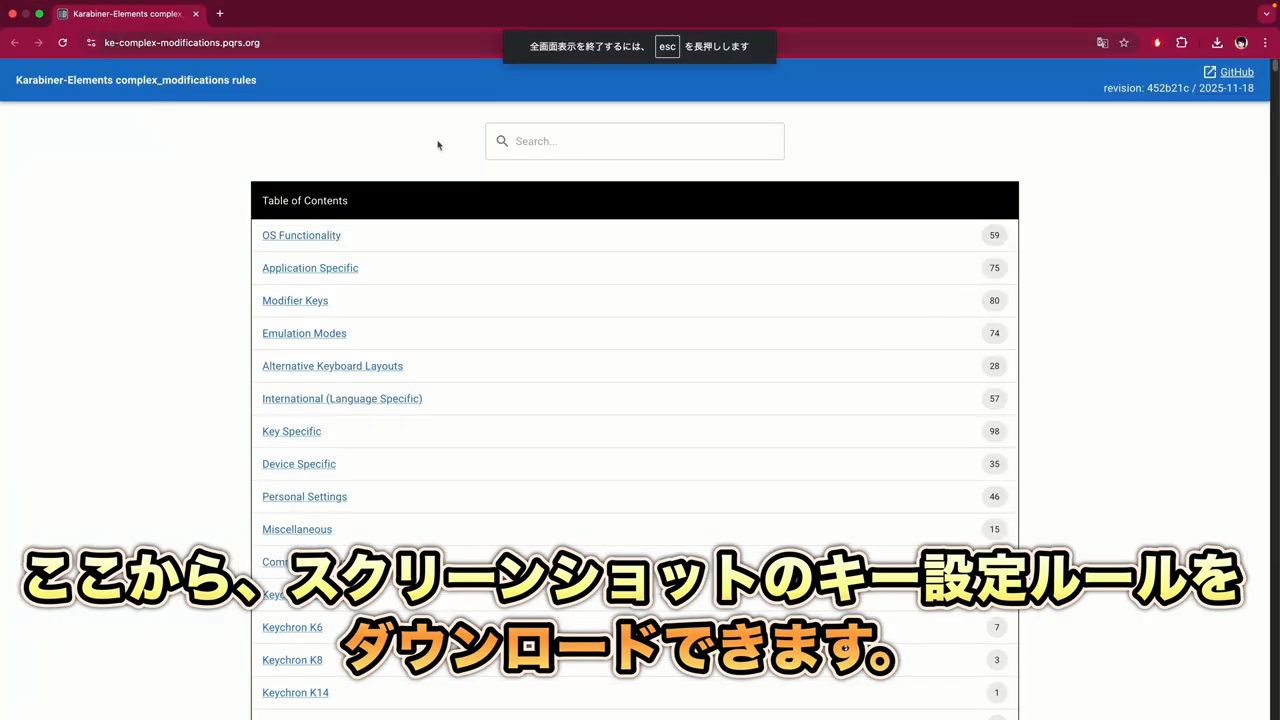
Task: Show browser downloads
Action: [x=1217, y=43]
